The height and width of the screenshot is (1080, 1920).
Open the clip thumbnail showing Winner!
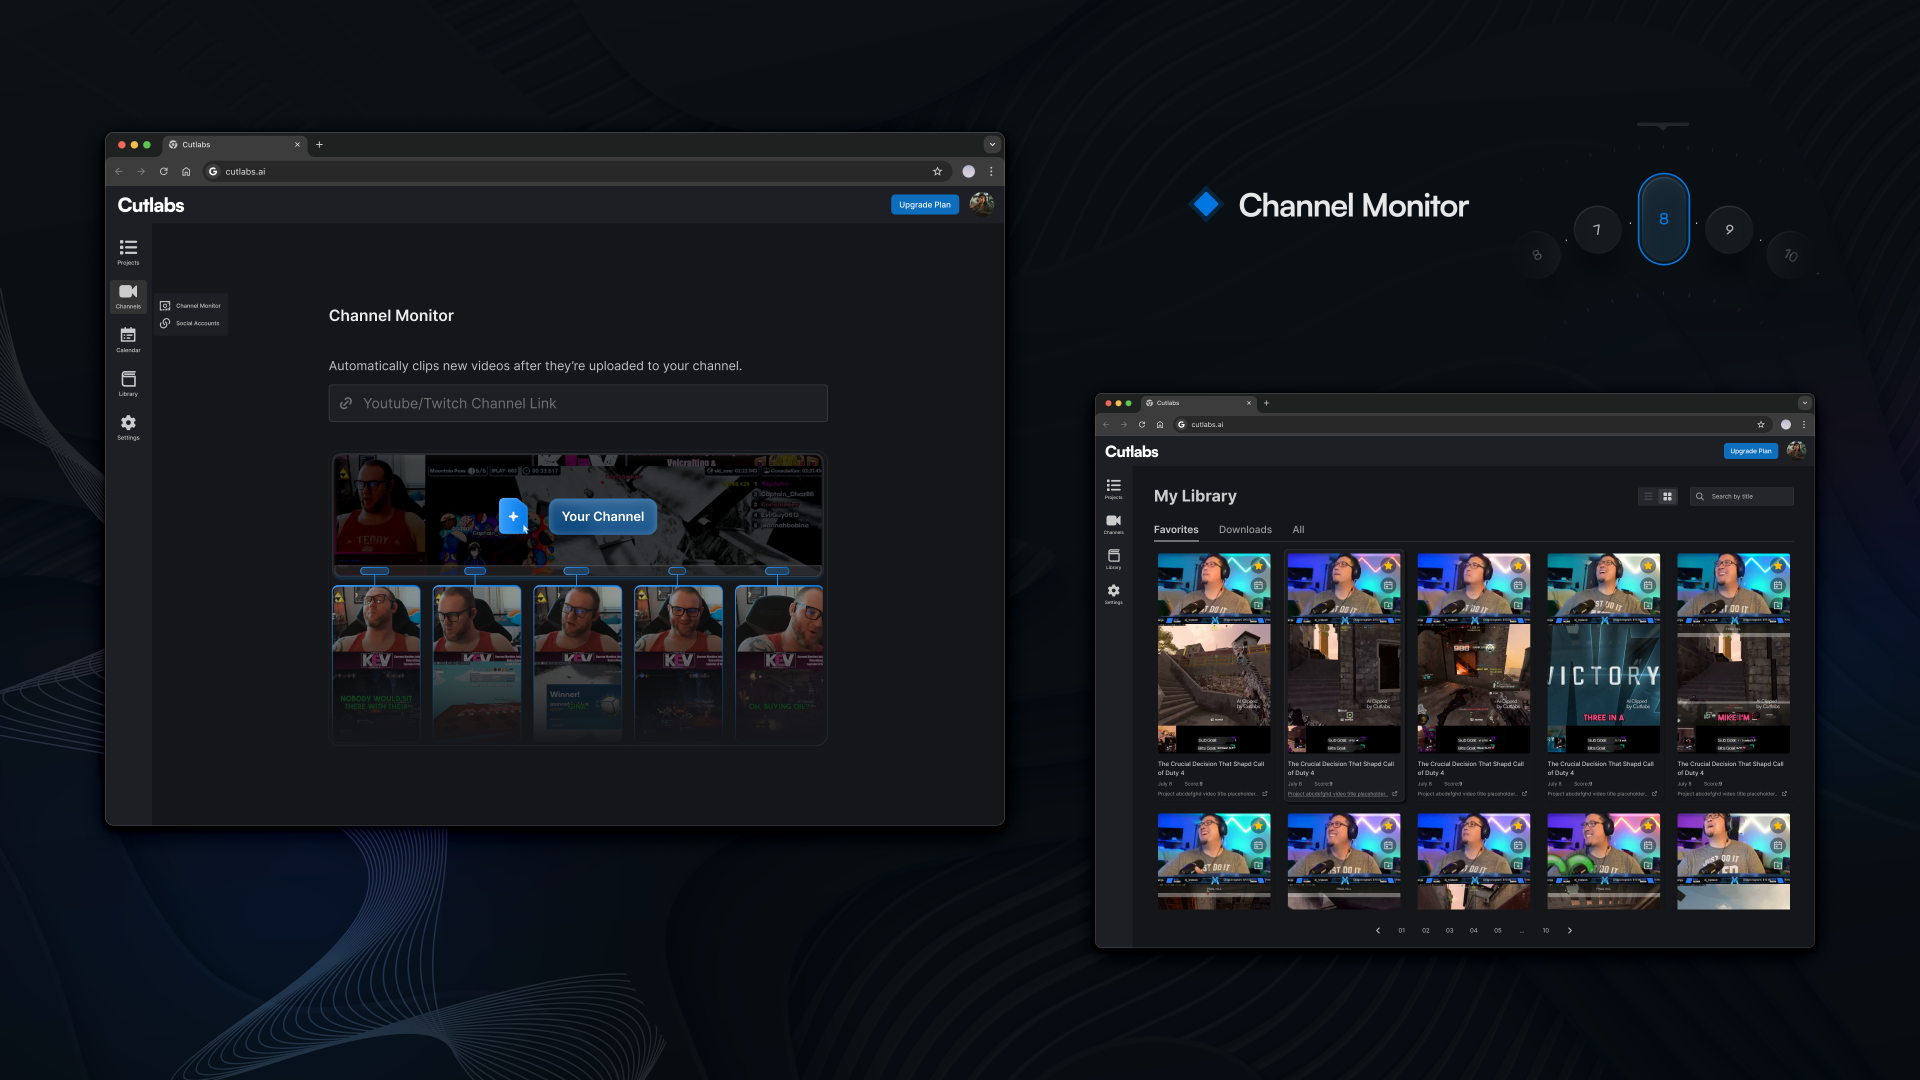point(578,664)
